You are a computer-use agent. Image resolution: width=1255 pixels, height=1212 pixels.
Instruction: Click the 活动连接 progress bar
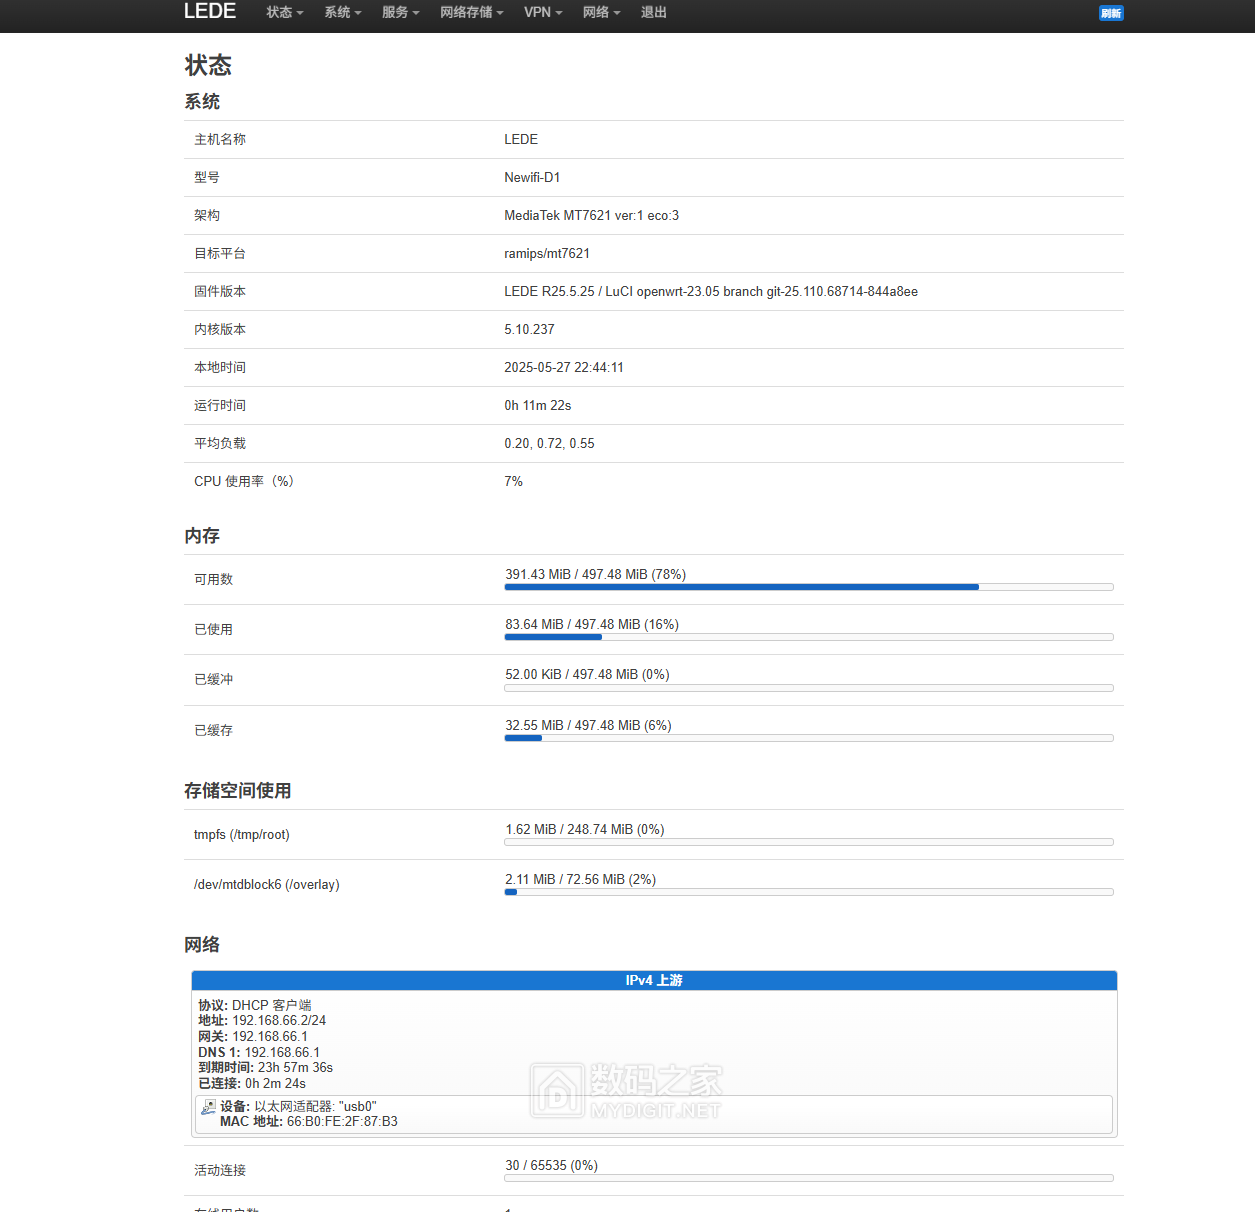[809, 1178]
